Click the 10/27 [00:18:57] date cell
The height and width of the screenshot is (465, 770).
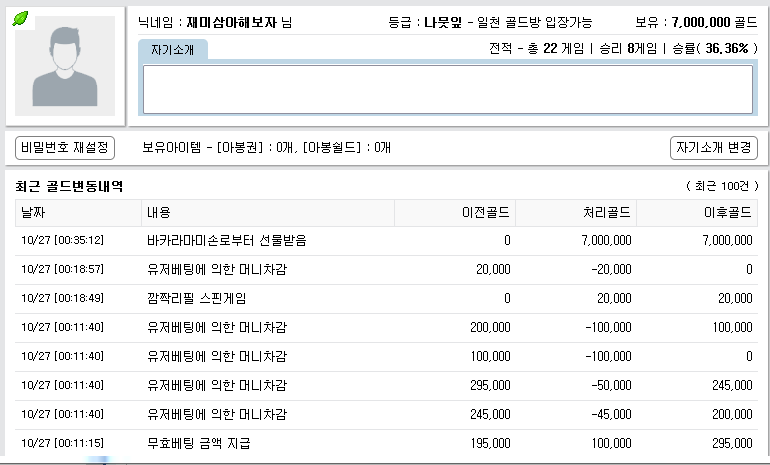pos(62,270)
